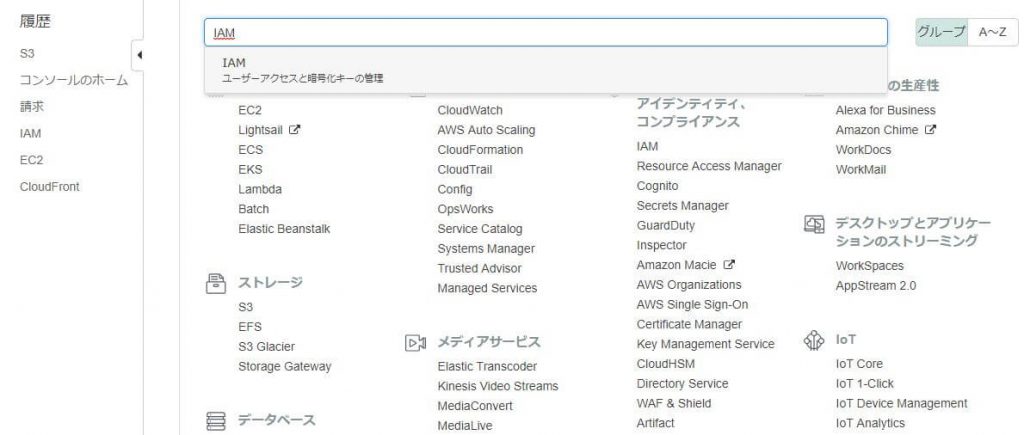Screen dimensions: 1024x435
Task: Open Config service
Action: (455, 189)
